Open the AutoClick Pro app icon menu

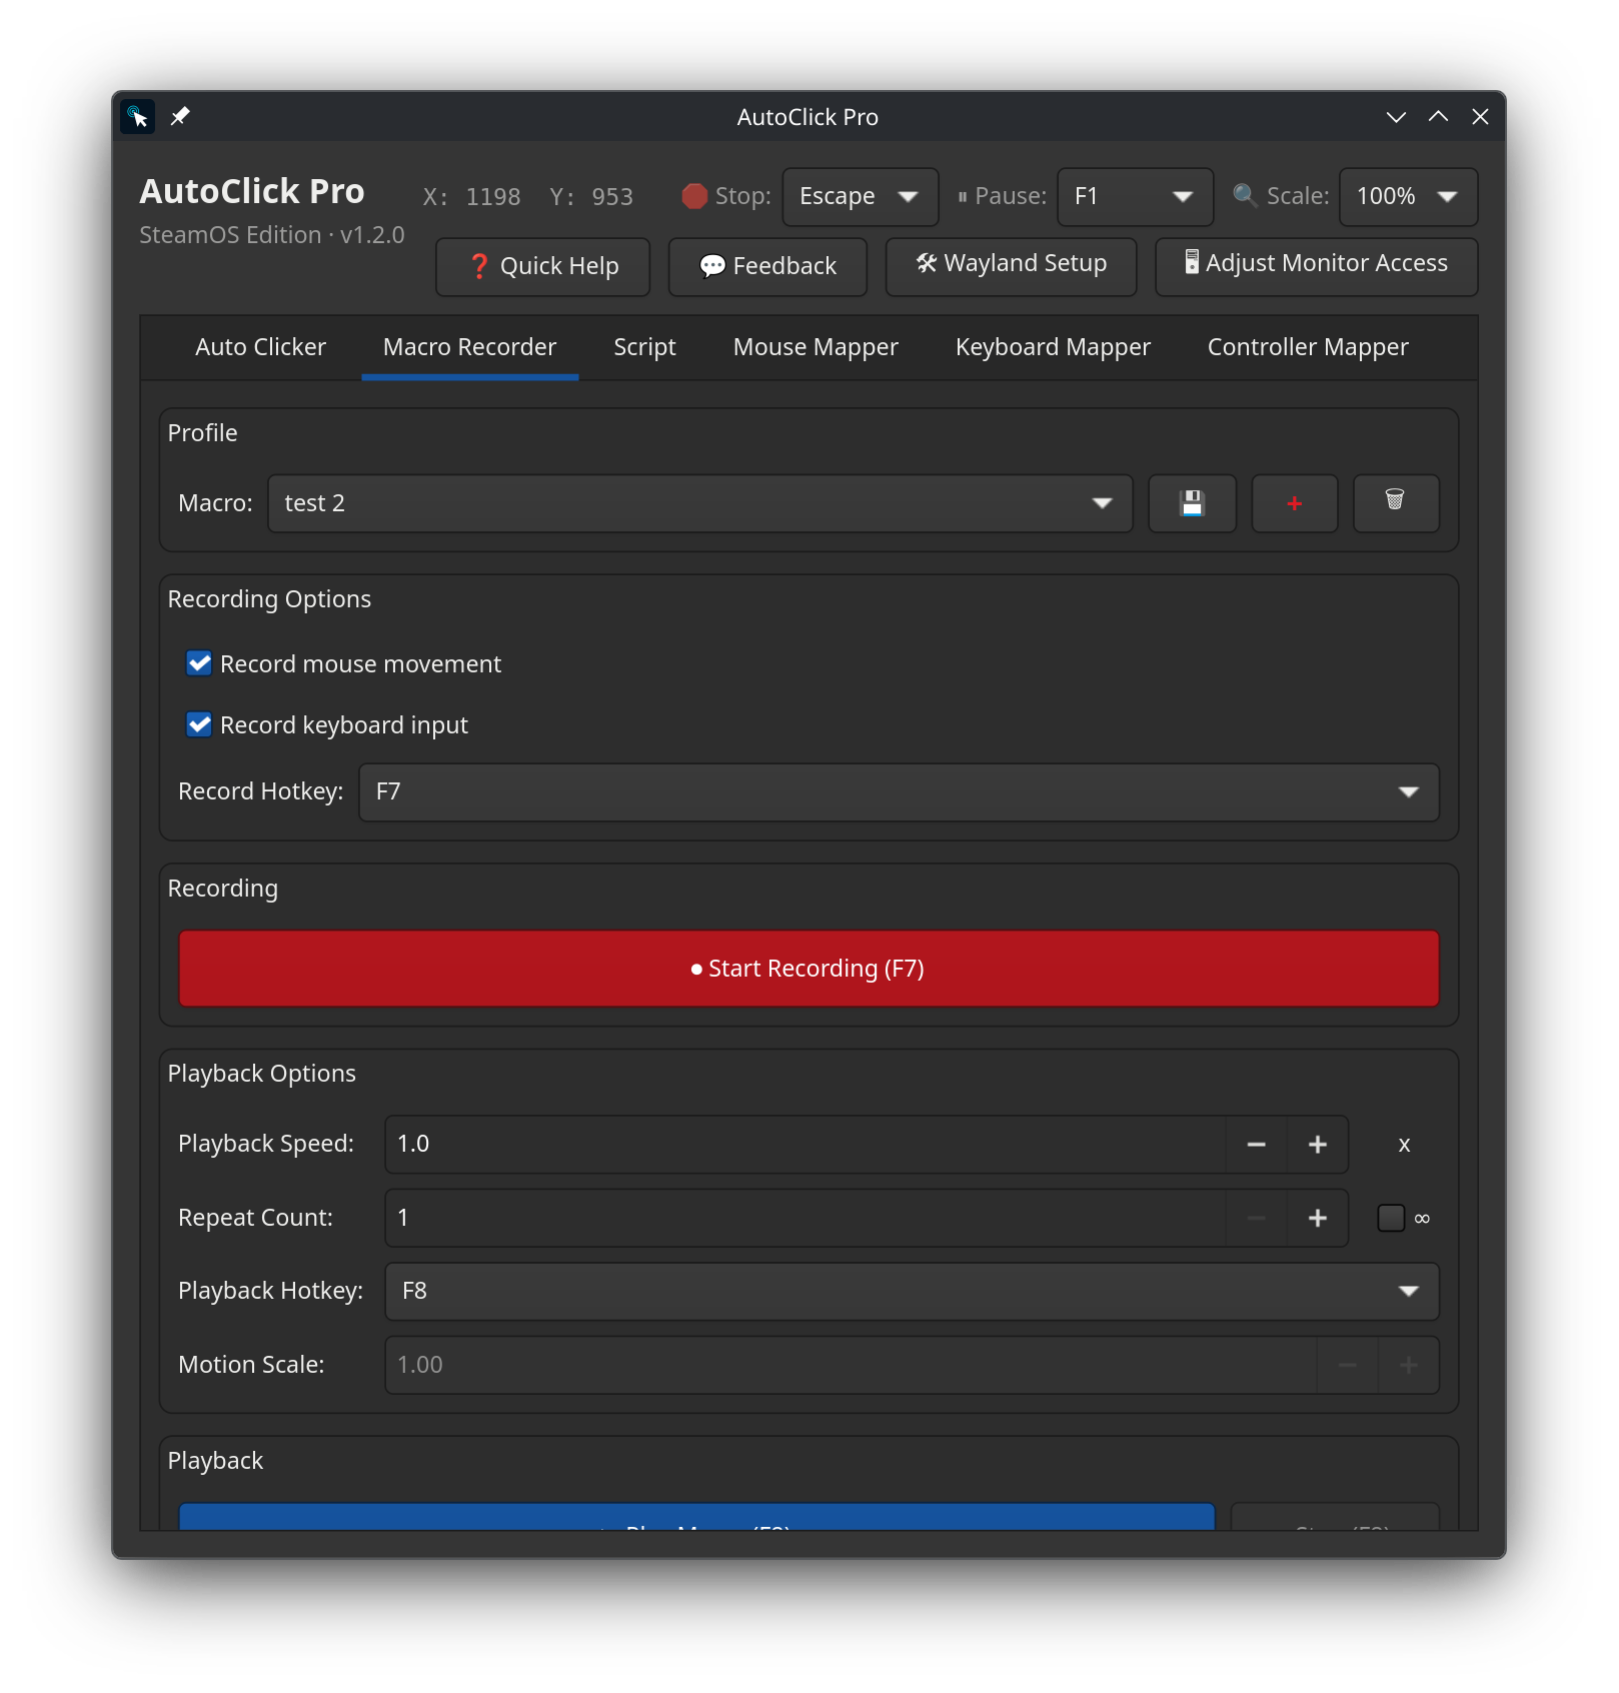[x=138, y=117]
